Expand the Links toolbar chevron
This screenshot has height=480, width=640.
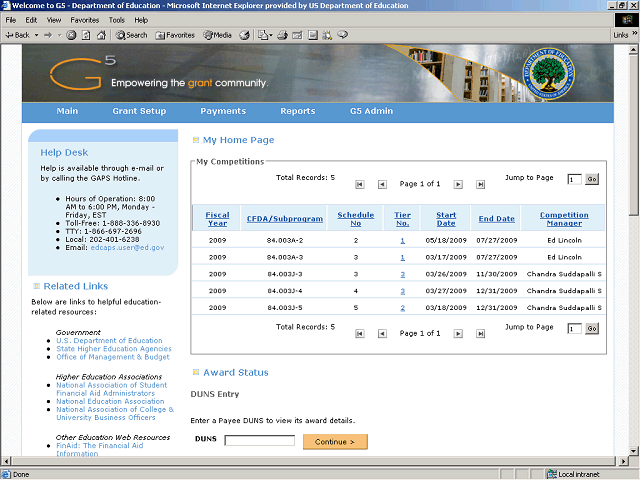pos(634,34)
